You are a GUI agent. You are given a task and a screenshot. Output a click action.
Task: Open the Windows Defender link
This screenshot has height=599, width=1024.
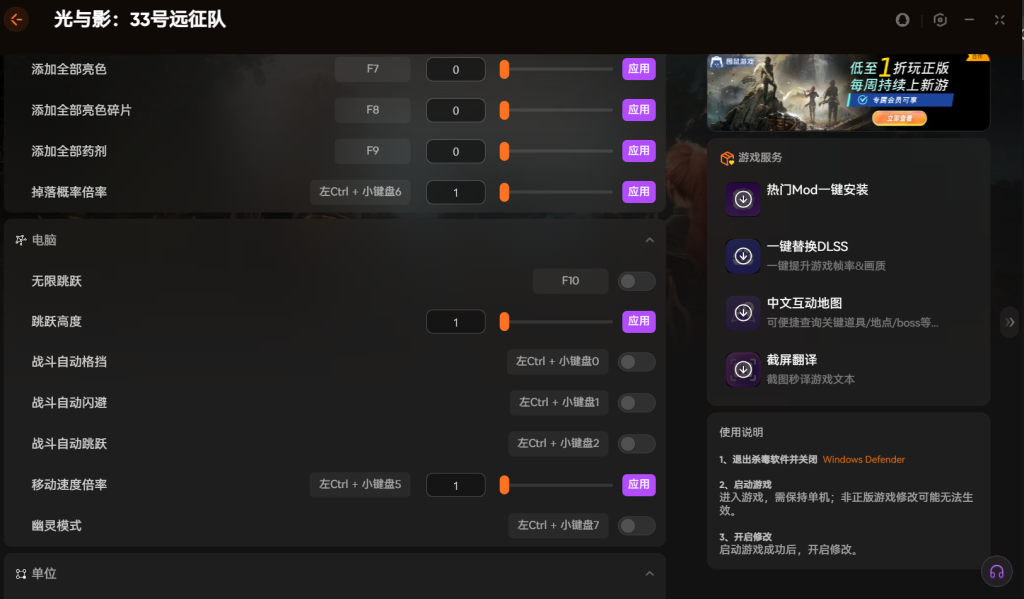click(863, 460)
